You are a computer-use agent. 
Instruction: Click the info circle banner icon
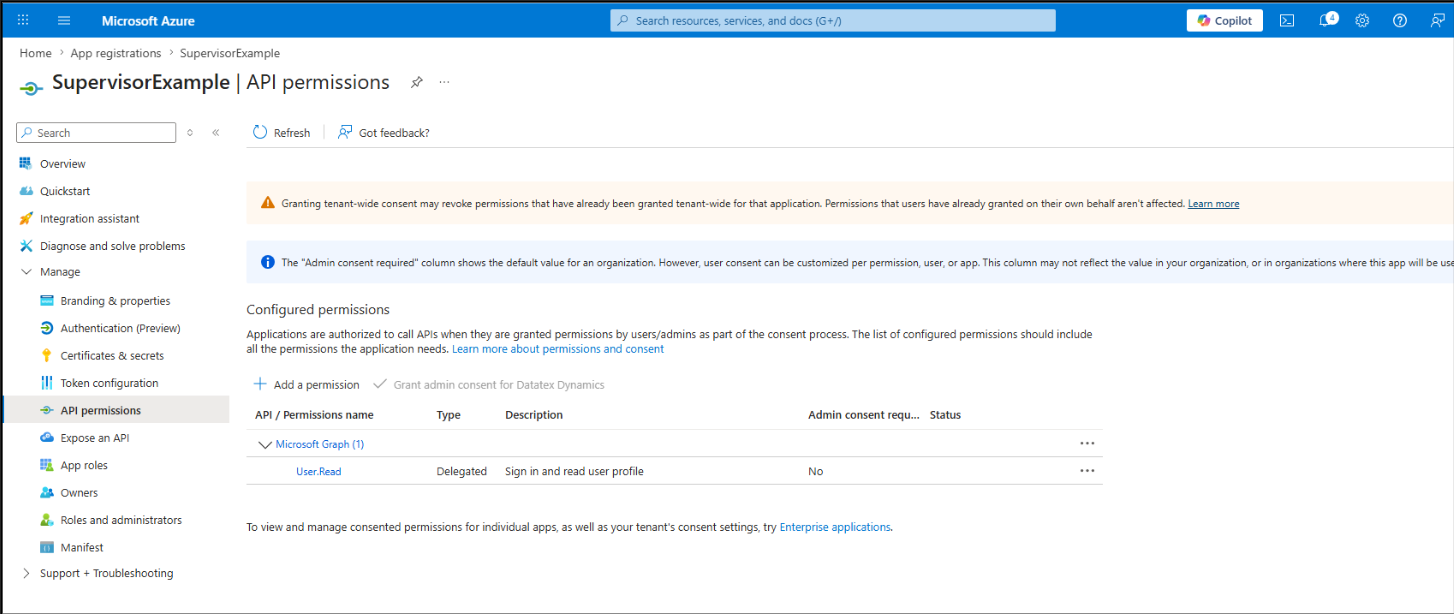[x=268, y=262]
